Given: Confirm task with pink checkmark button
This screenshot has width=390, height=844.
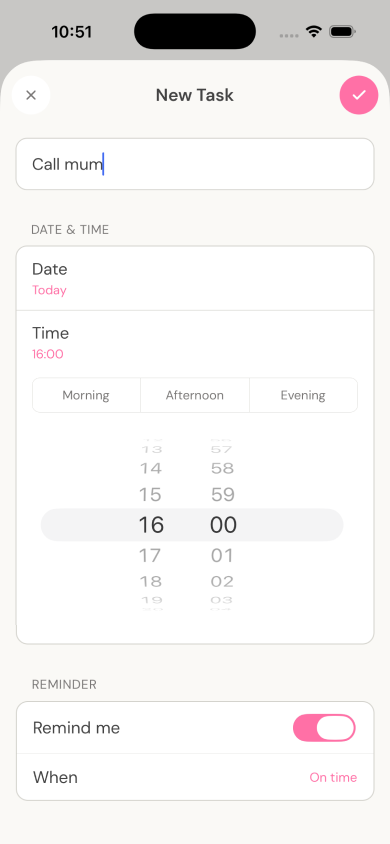Looking at the screenshot, I should point(359,95).
